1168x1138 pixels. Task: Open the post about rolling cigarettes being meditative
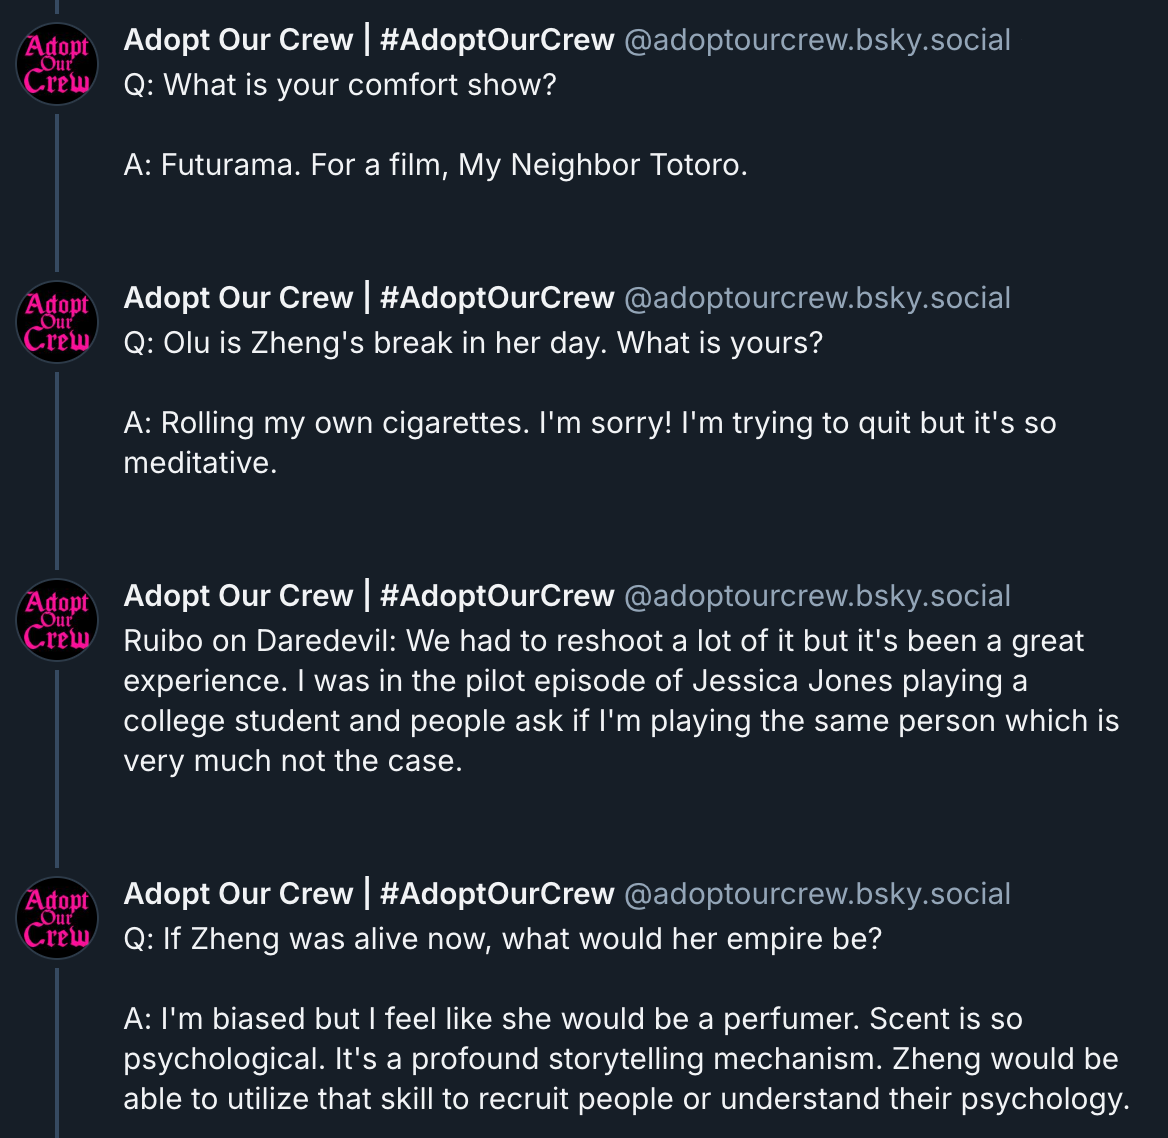(x=590, y=423)
